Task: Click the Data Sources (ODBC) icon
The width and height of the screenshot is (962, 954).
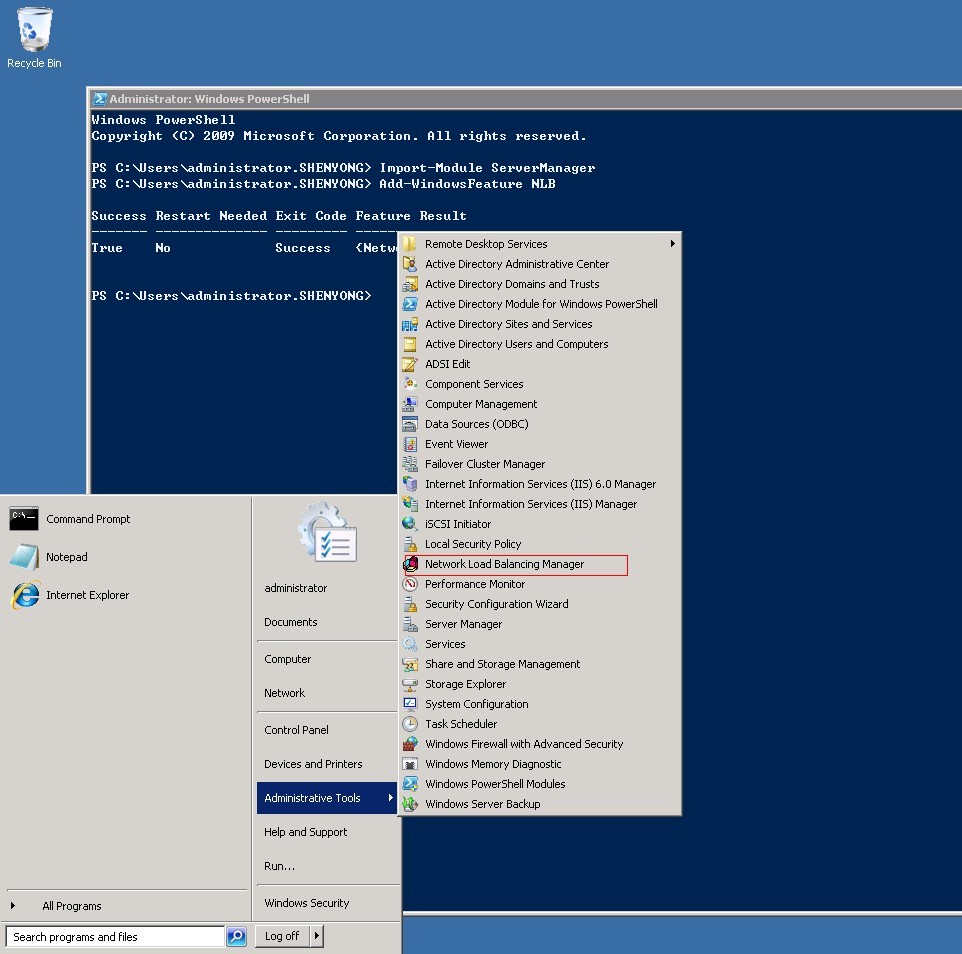Action: 410,424
